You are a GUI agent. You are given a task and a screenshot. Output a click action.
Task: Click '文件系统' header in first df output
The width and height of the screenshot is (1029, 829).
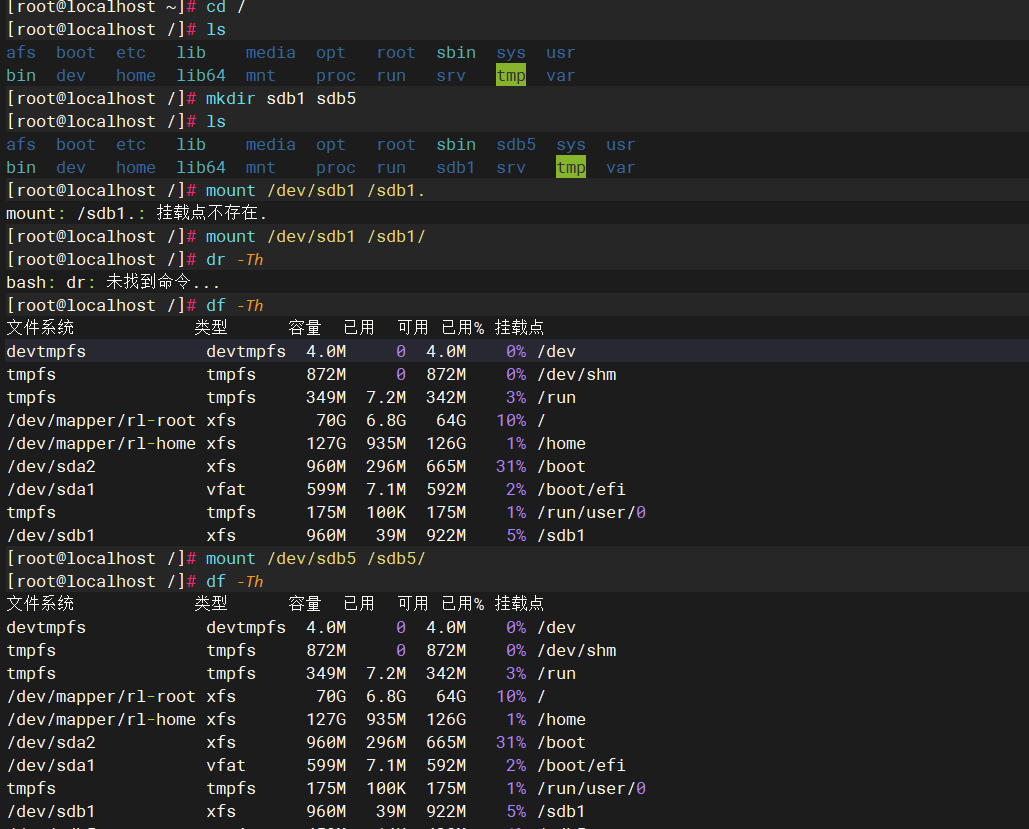coord(40,328)
